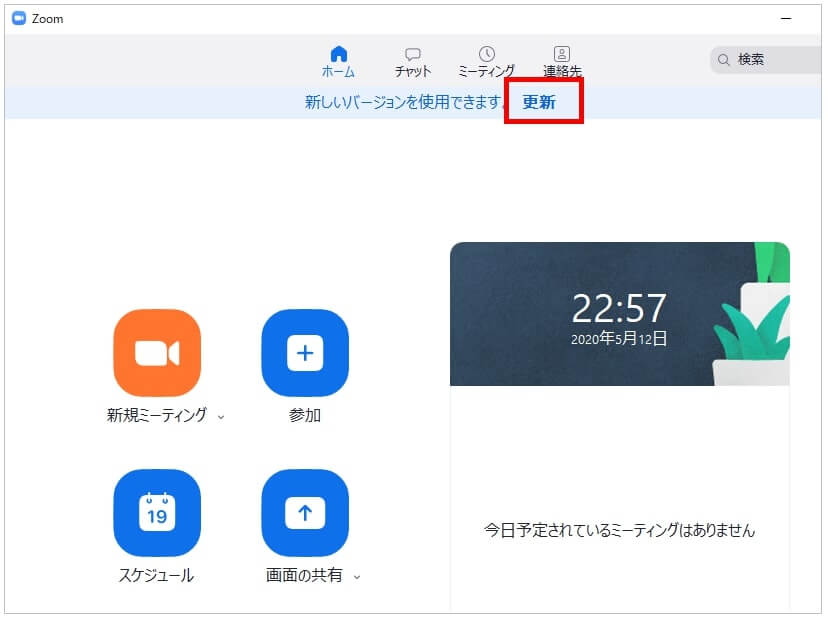Open the Contacts (連絡先) tab

562,62
